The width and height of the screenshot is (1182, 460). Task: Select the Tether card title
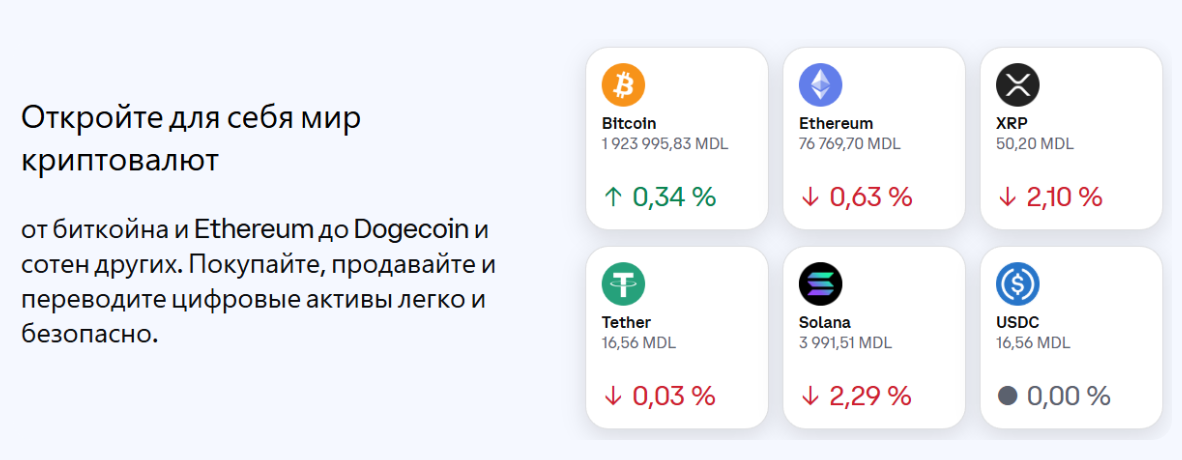(626, 323)
